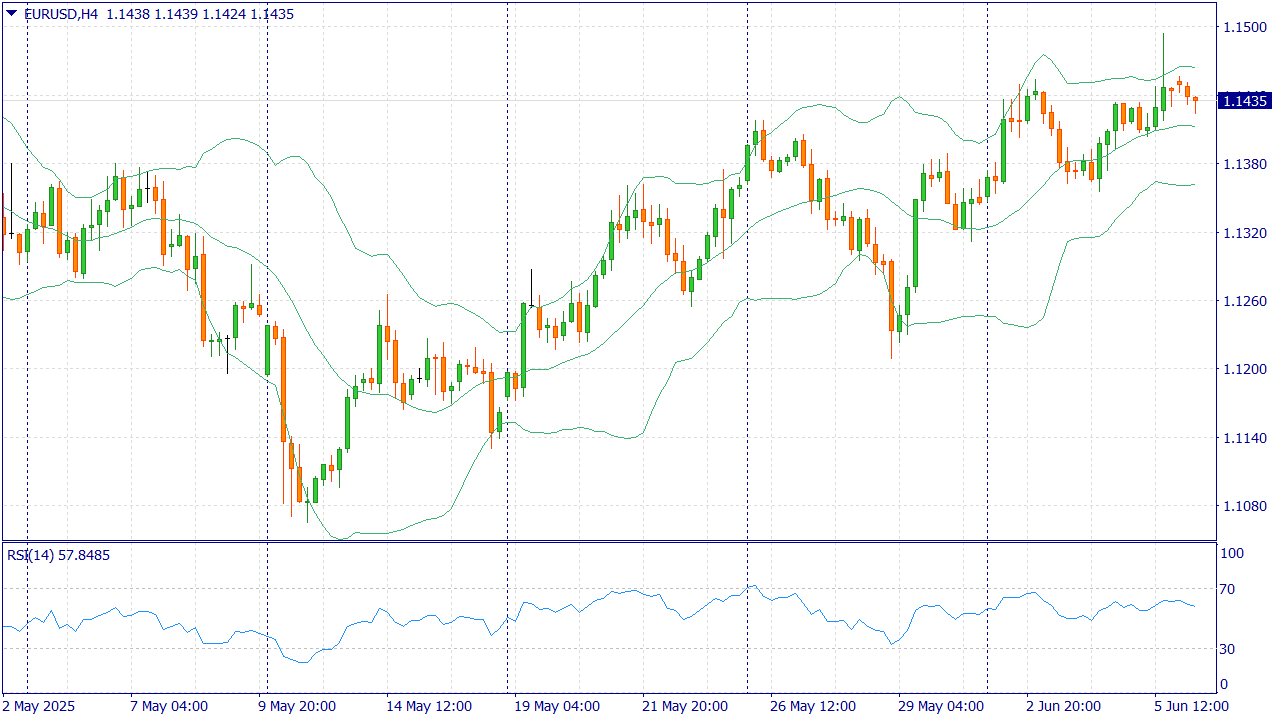
Task: Click the 1.1080 price axis label
Action: click(1244, 506)
